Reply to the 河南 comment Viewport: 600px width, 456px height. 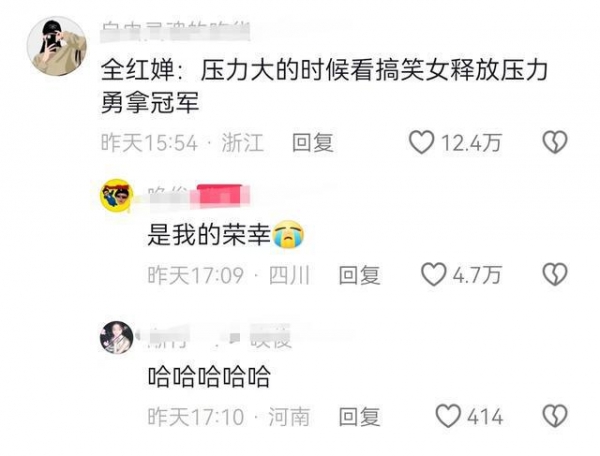pos(359,417)
